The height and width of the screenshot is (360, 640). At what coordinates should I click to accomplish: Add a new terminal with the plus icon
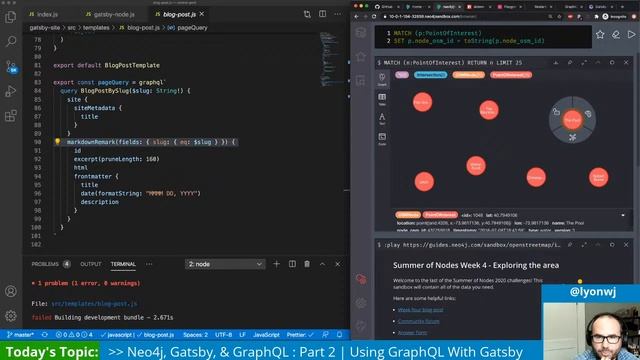276,264
